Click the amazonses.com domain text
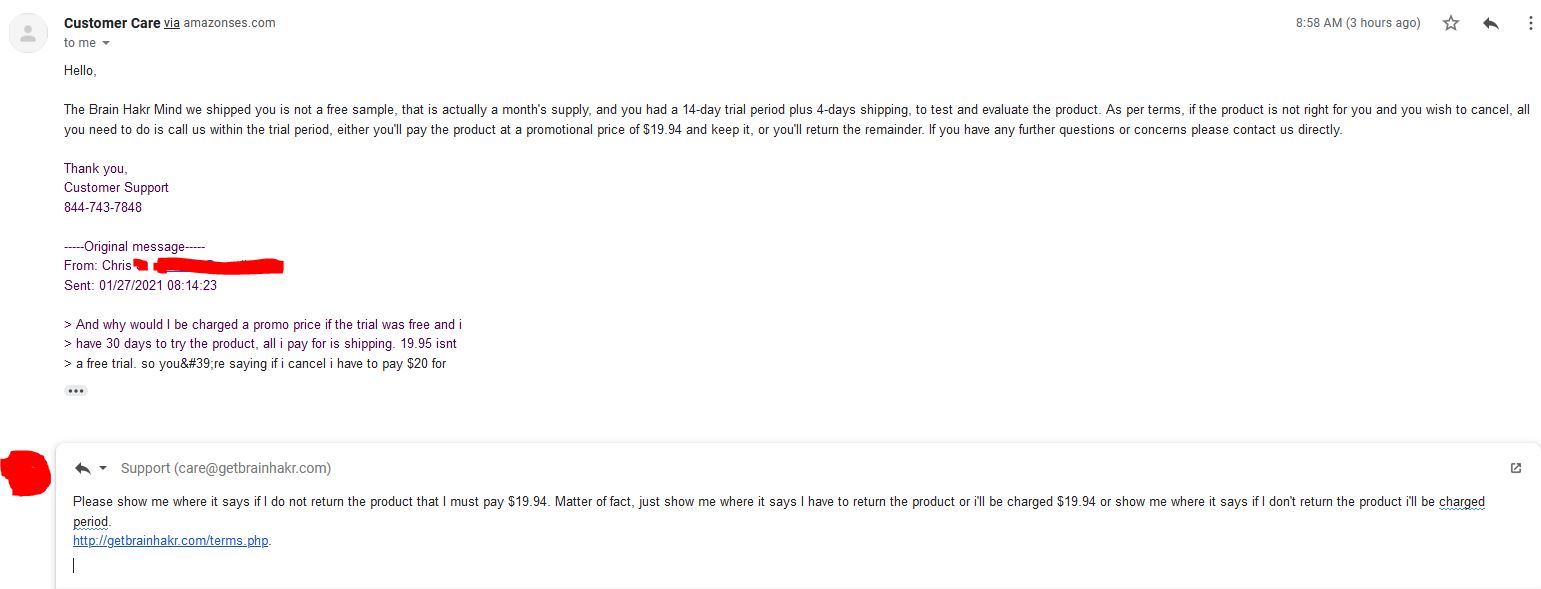The height and width of the screenshot is (589, 1541). click(x=230, y=23)
